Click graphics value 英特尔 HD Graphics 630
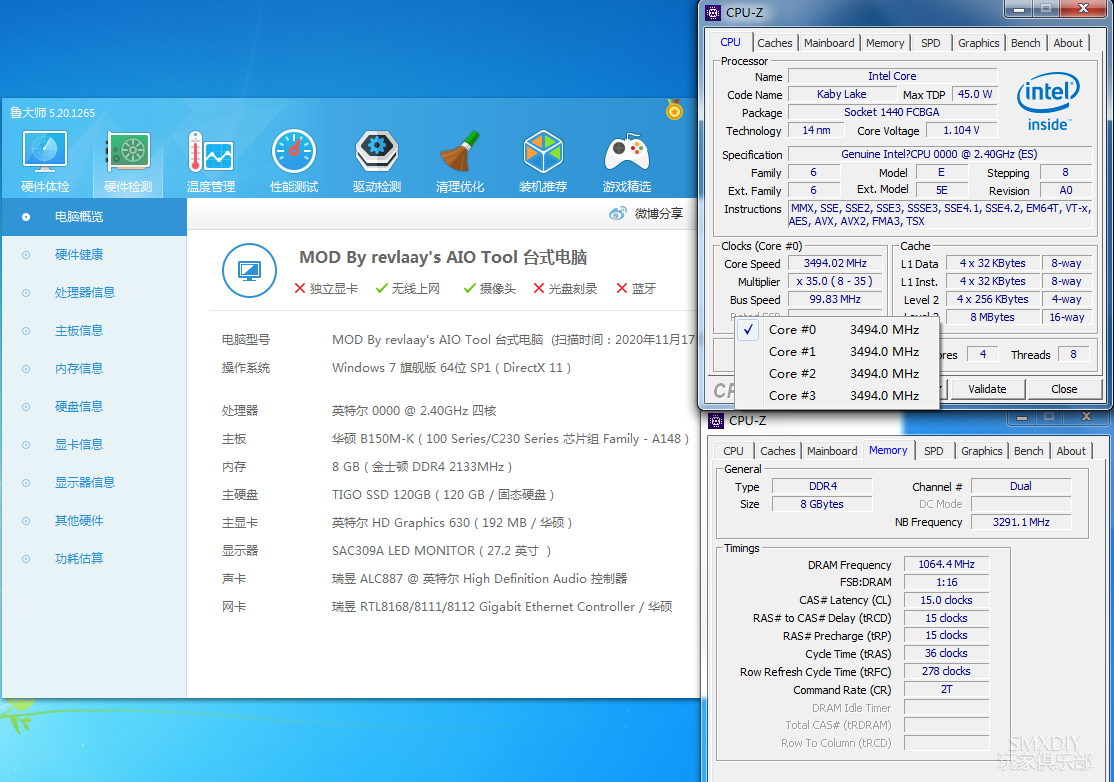The height and width of the screenshot is (782, 1114). pyautogui.click(x=452, y=523)
